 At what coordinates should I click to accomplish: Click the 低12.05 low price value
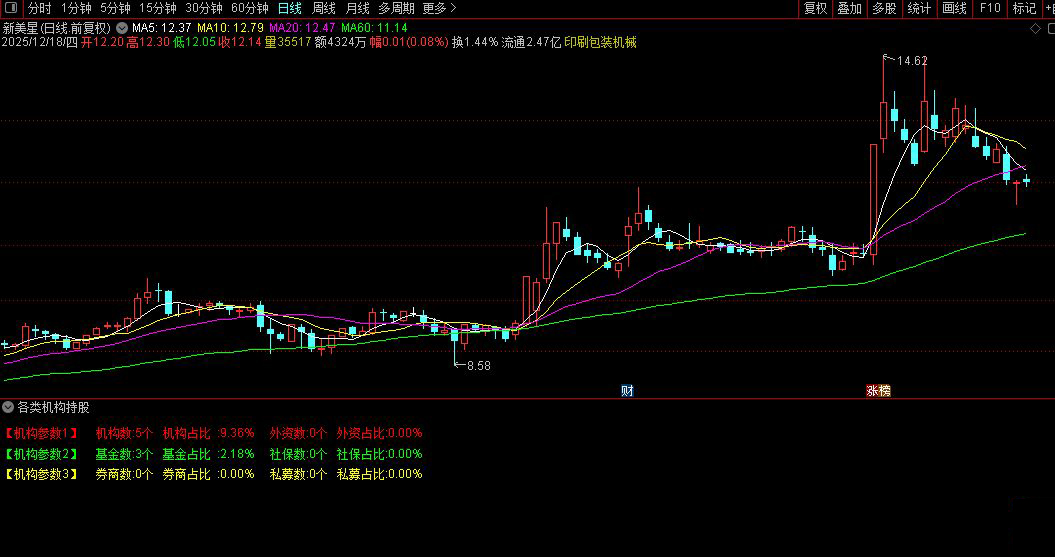[194, 42]
